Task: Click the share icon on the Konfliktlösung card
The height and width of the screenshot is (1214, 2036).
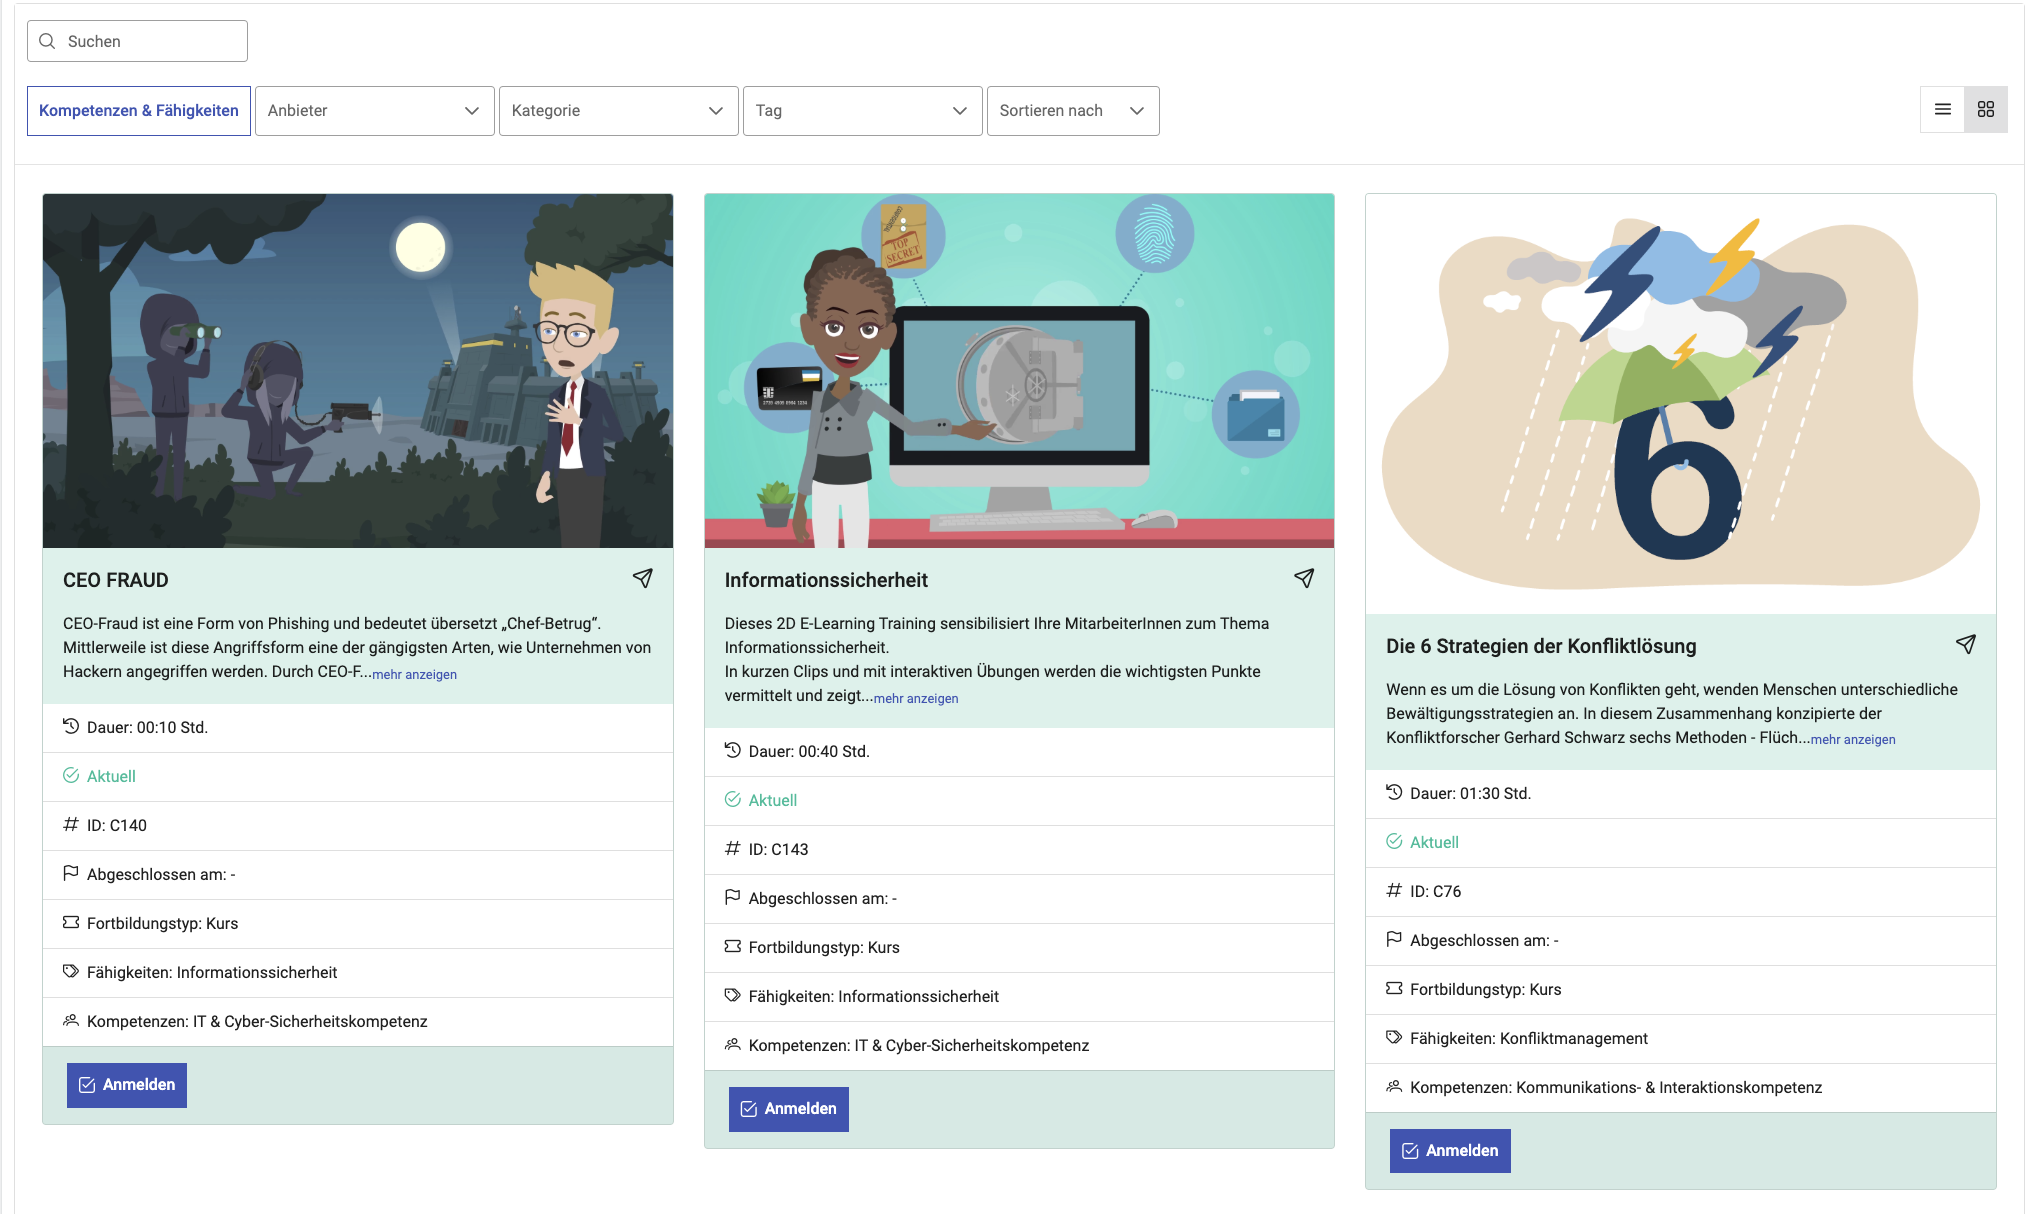Action: point(1965,644)
